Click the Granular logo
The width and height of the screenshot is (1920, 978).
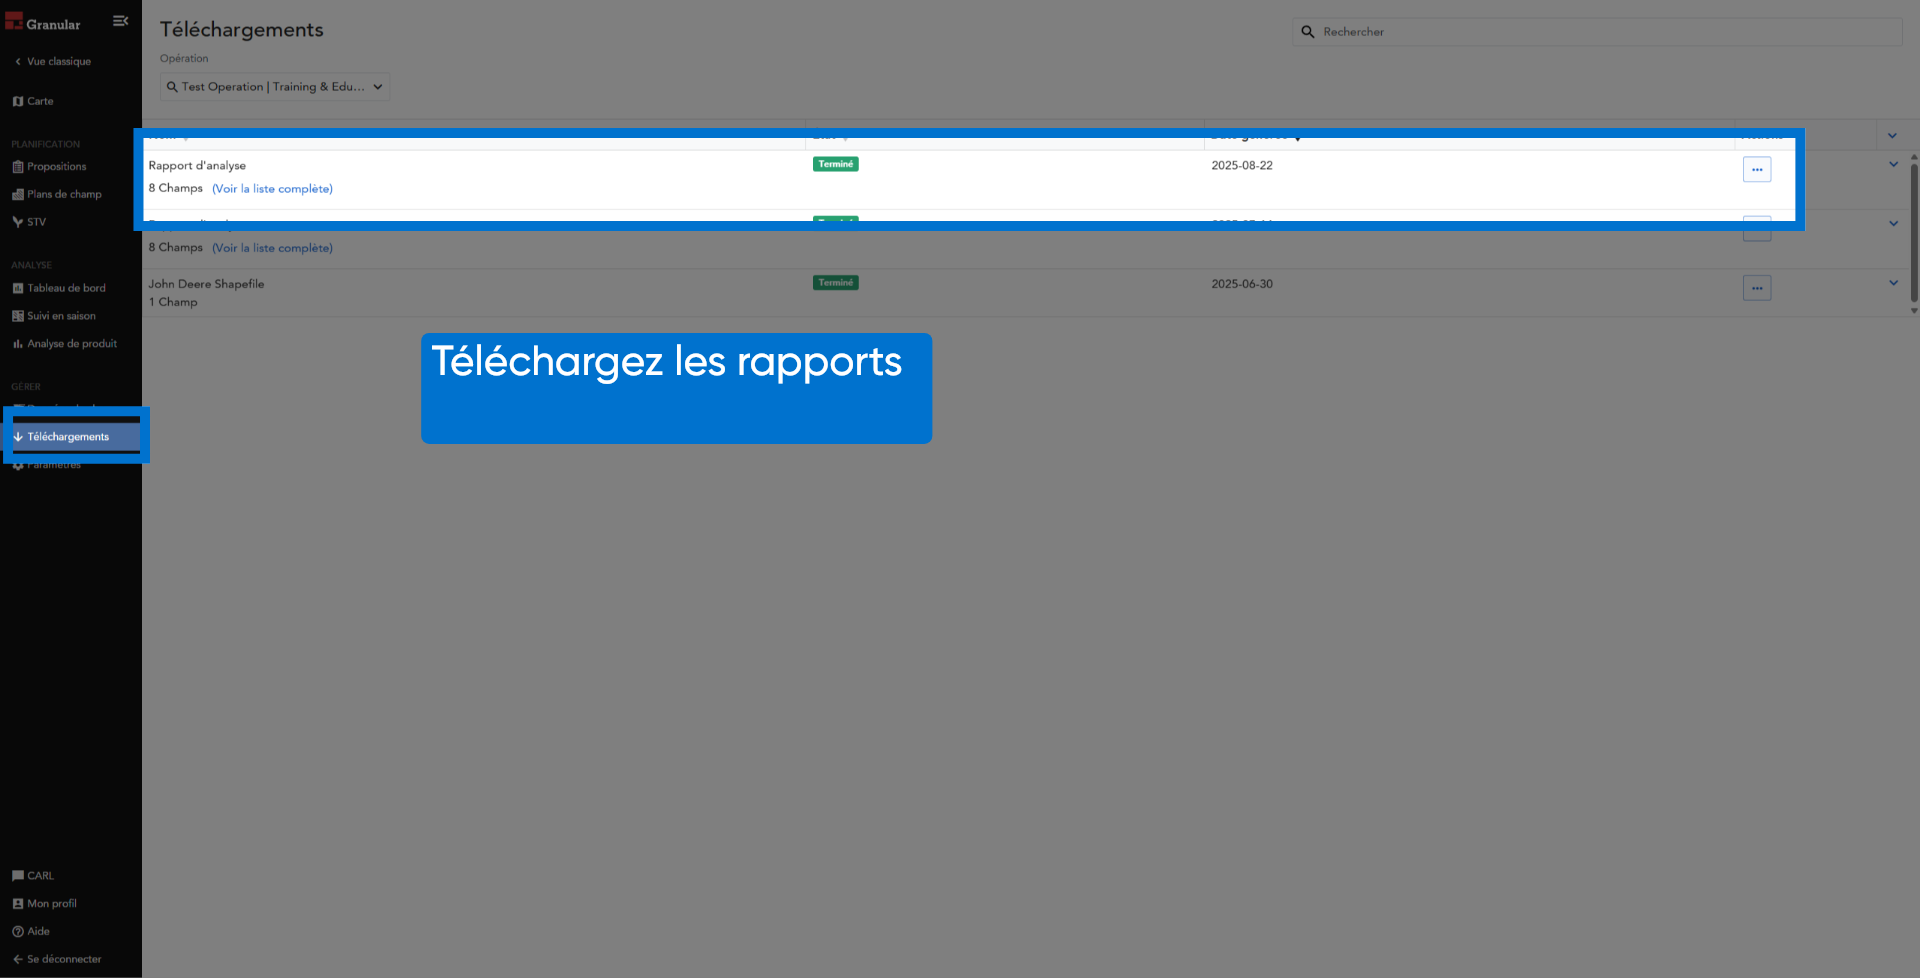click(x=43, y=22)
